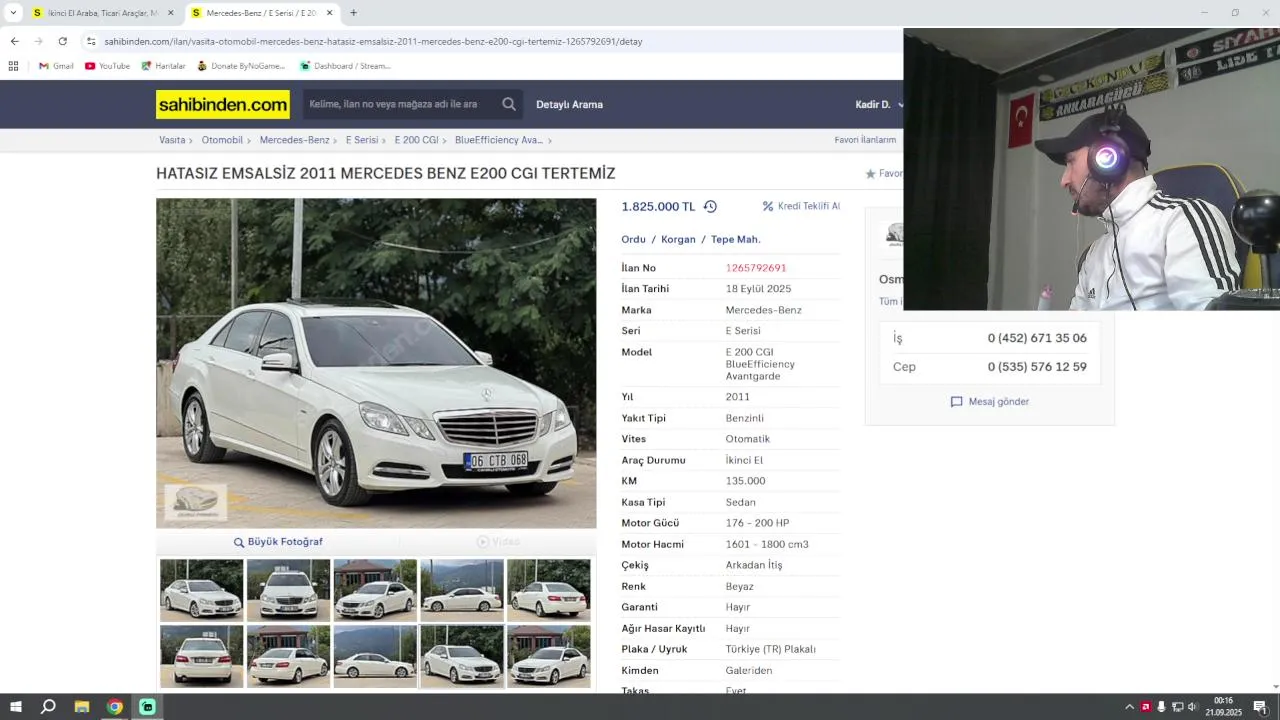Image resolution: width=1280 pixels, height=720 pixels.
Task: Open Haritalar bookmark
Action: pos(163,66)
